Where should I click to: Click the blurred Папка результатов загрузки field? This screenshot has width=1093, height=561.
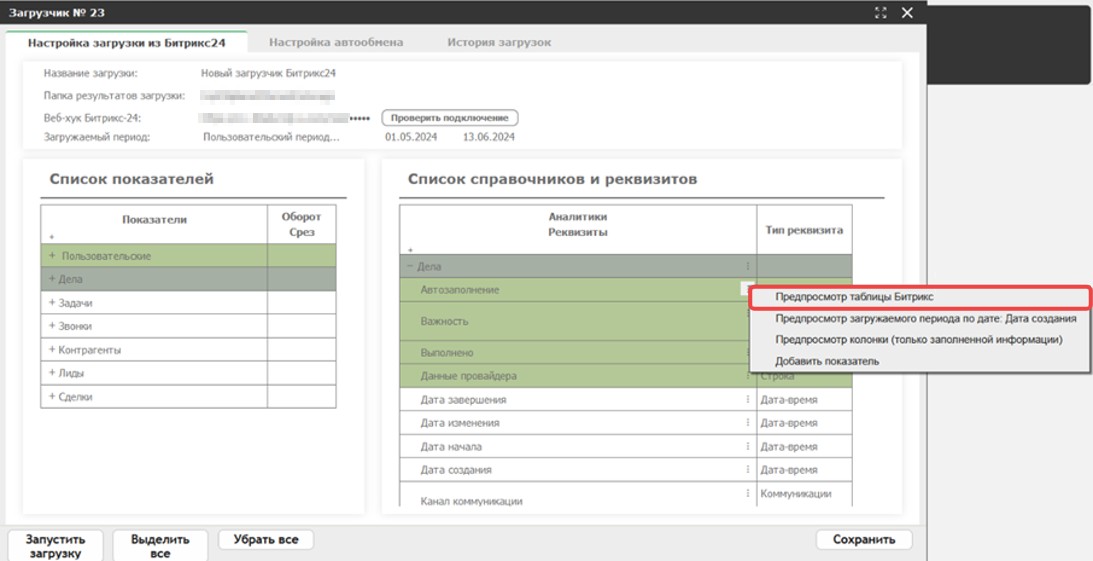click(x=268, y=95)
